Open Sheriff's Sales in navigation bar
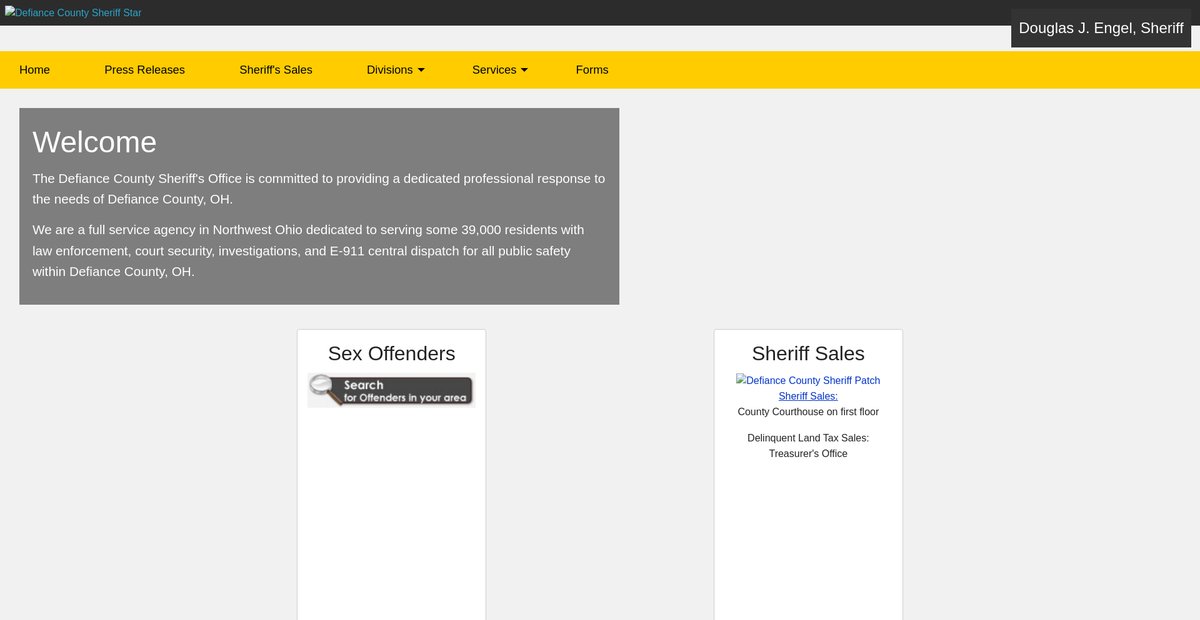The width and height of the screenshot is (1200, 620). (276, 70)
